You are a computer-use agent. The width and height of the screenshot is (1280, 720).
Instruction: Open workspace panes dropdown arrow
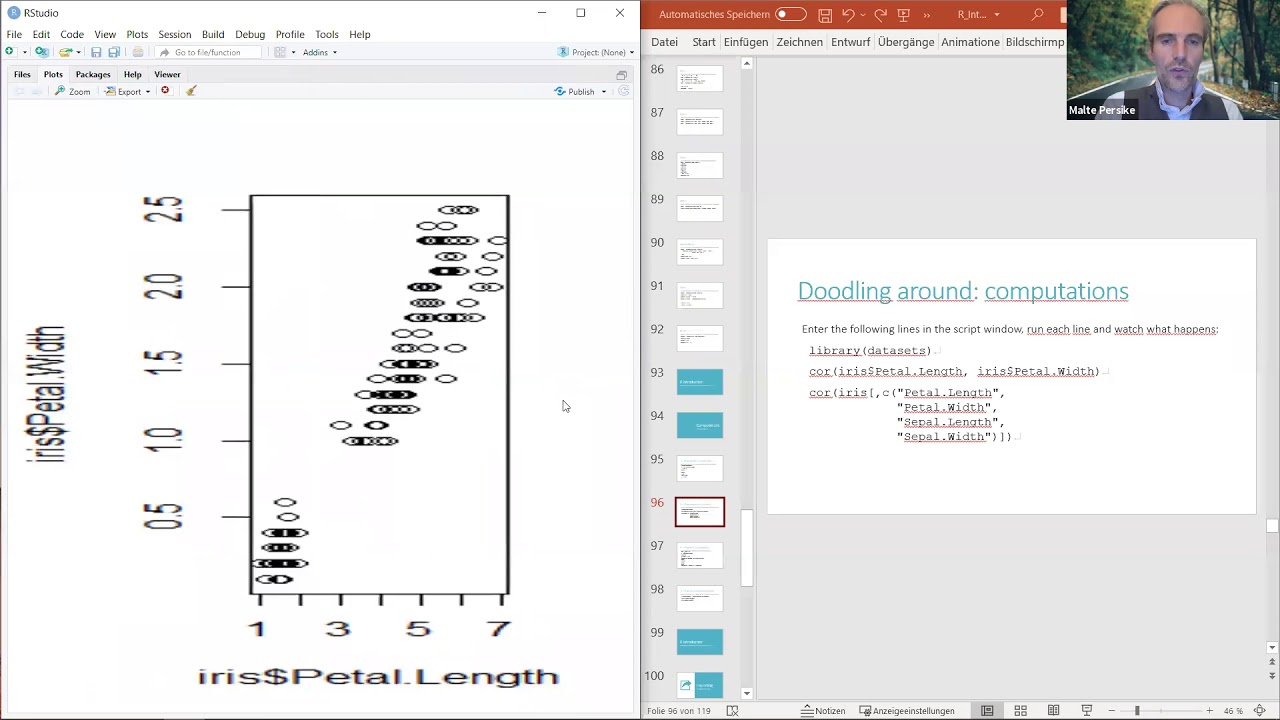coord(293,52)
